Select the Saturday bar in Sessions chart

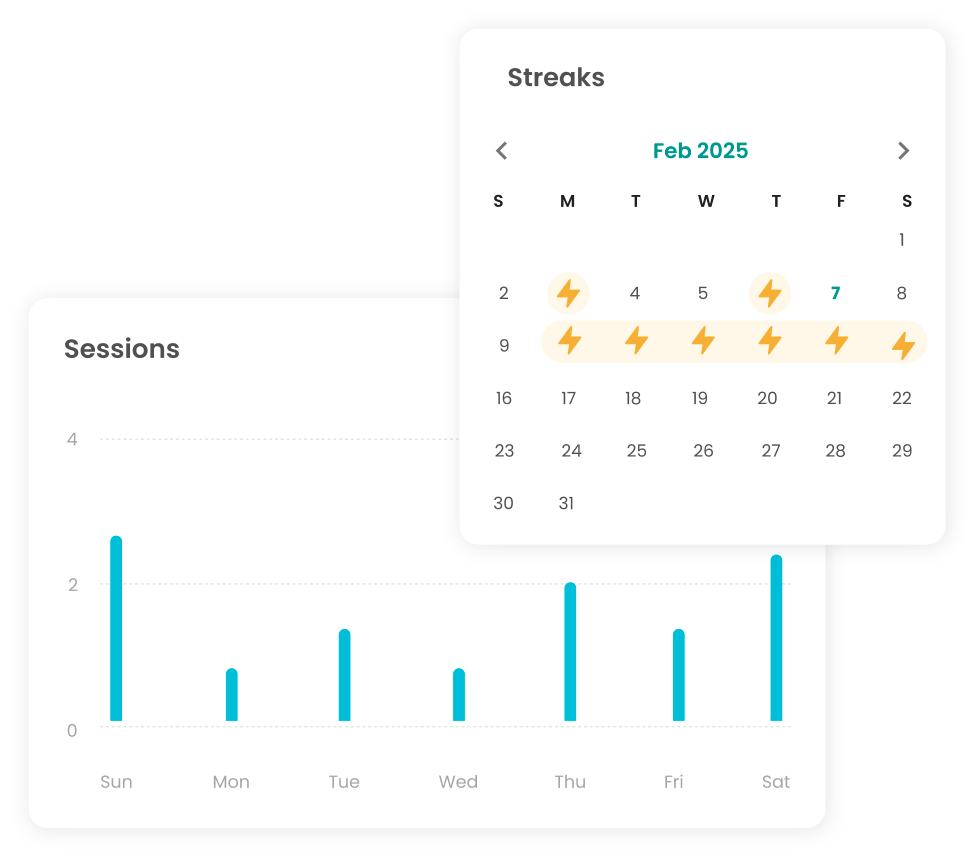click(x=776, y=638)
